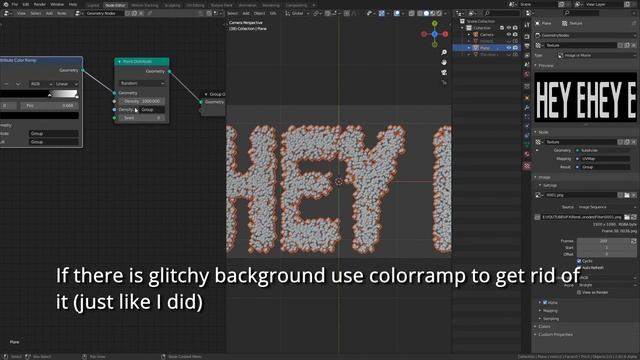
Task: Click the green Y axis gizmo
Action: point(435,24)
